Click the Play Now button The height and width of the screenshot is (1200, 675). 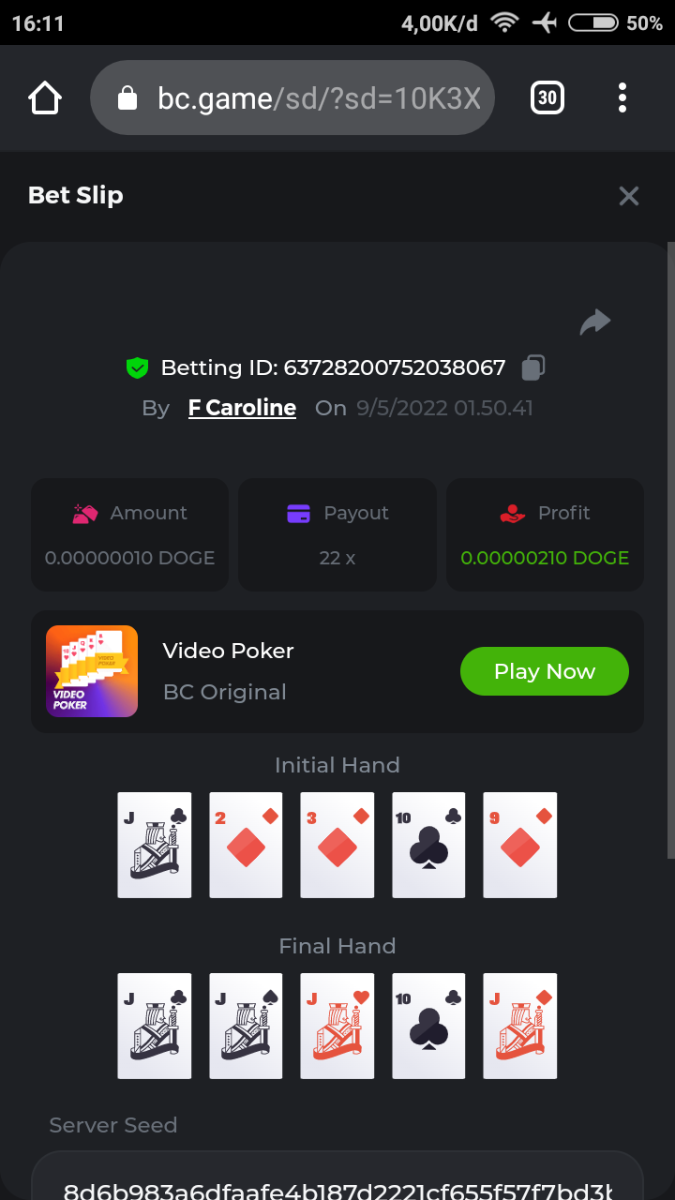(544, 672)
